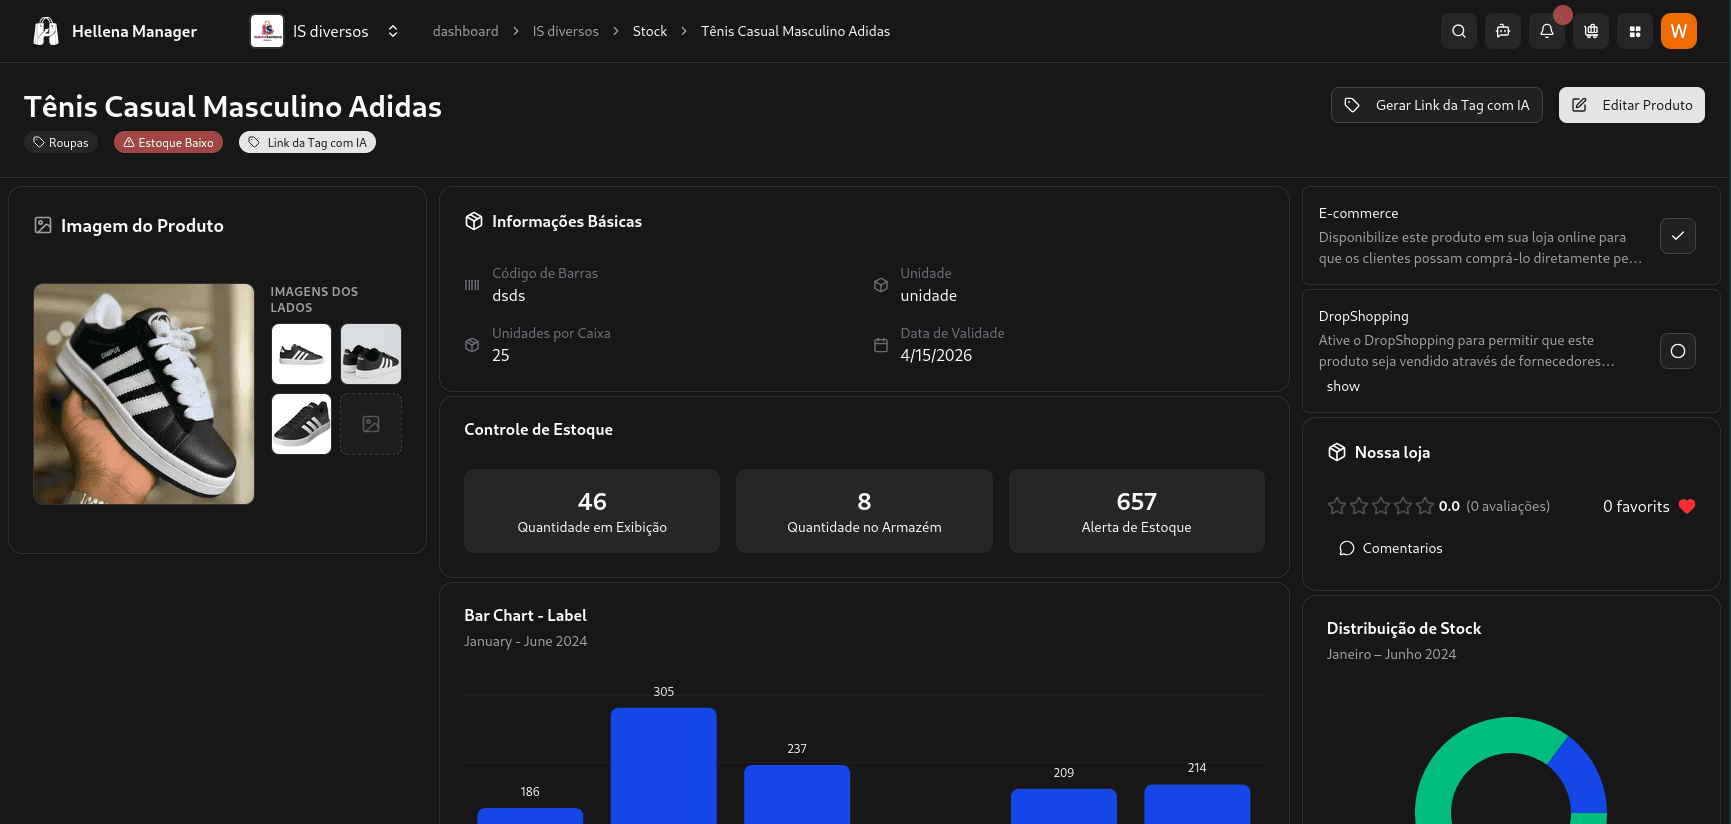The width and height of the screenshot is (1731, 824).
Task: Open the AI bot assistant icon
Action: (x=1503, y=31)
